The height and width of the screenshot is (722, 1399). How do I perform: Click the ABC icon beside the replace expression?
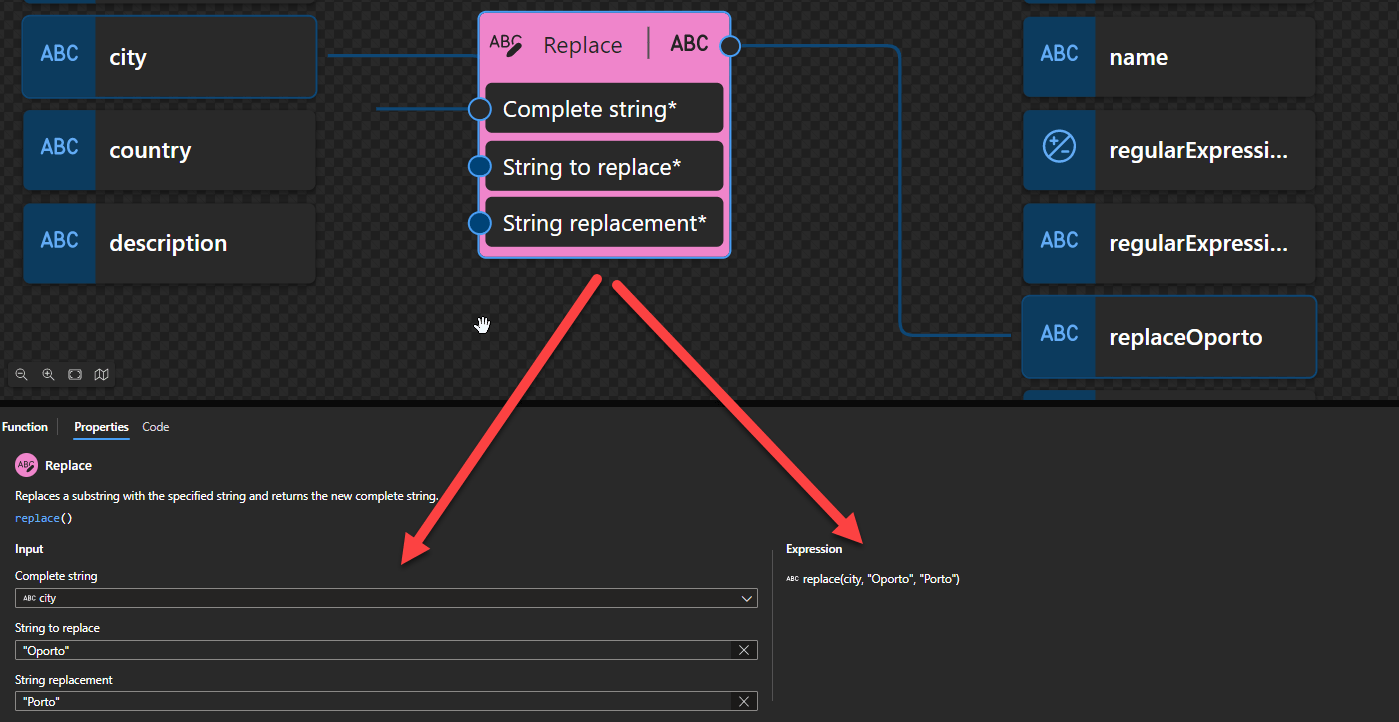tap(791, 578)
